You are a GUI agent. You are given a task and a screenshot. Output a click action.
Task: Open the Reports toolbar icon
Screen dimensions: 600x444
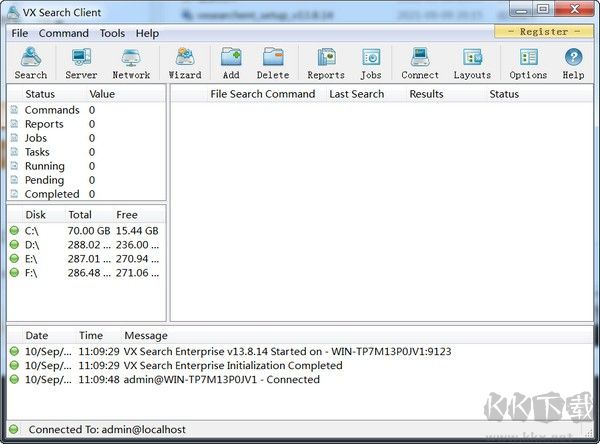(326, 63)
